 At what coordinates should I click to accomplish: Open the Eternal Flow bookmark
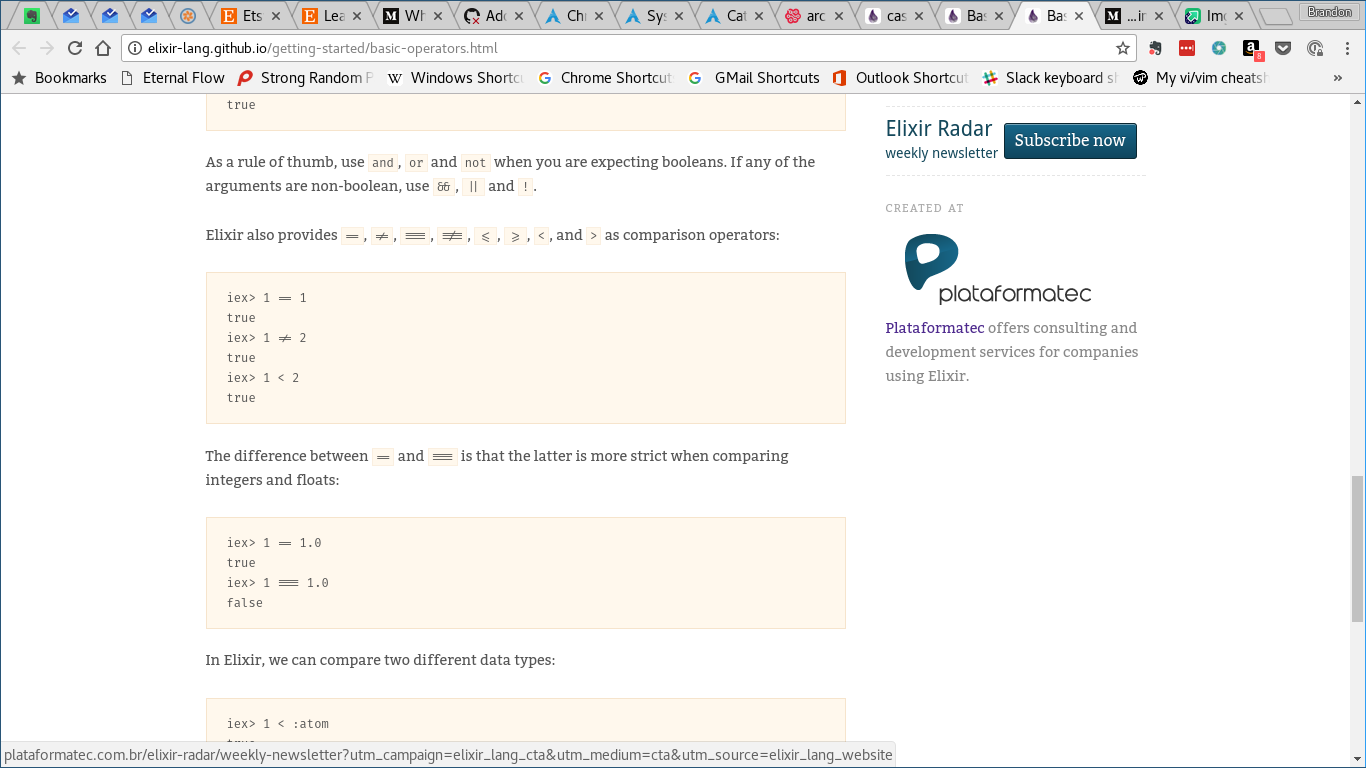[x=172, y=77]
